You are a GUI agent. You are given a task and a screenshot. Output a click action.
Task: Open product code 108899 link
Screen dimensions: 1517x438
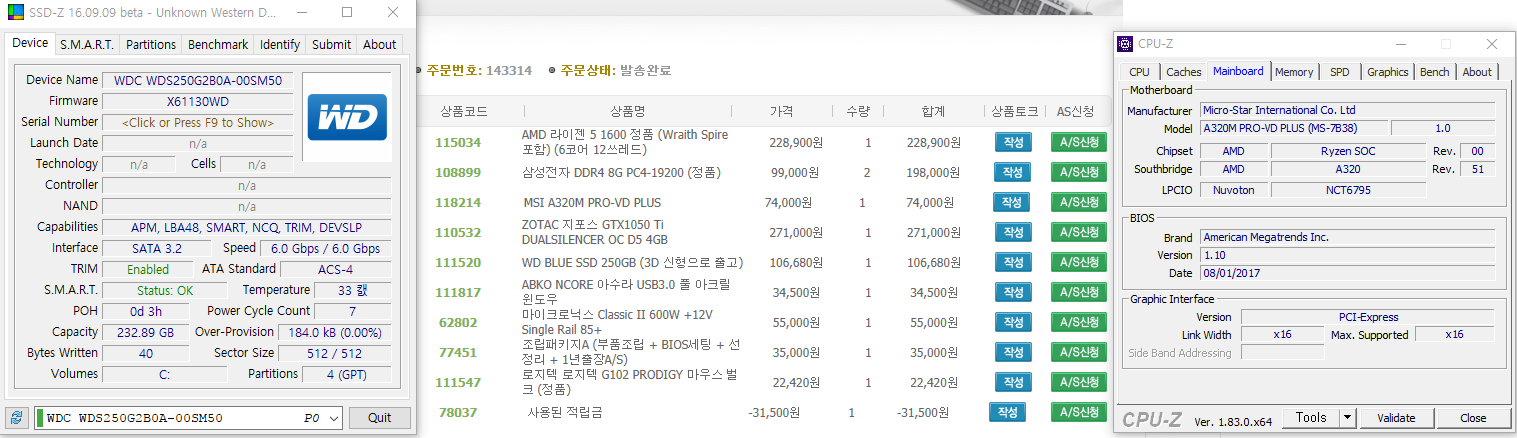[458, 173]
